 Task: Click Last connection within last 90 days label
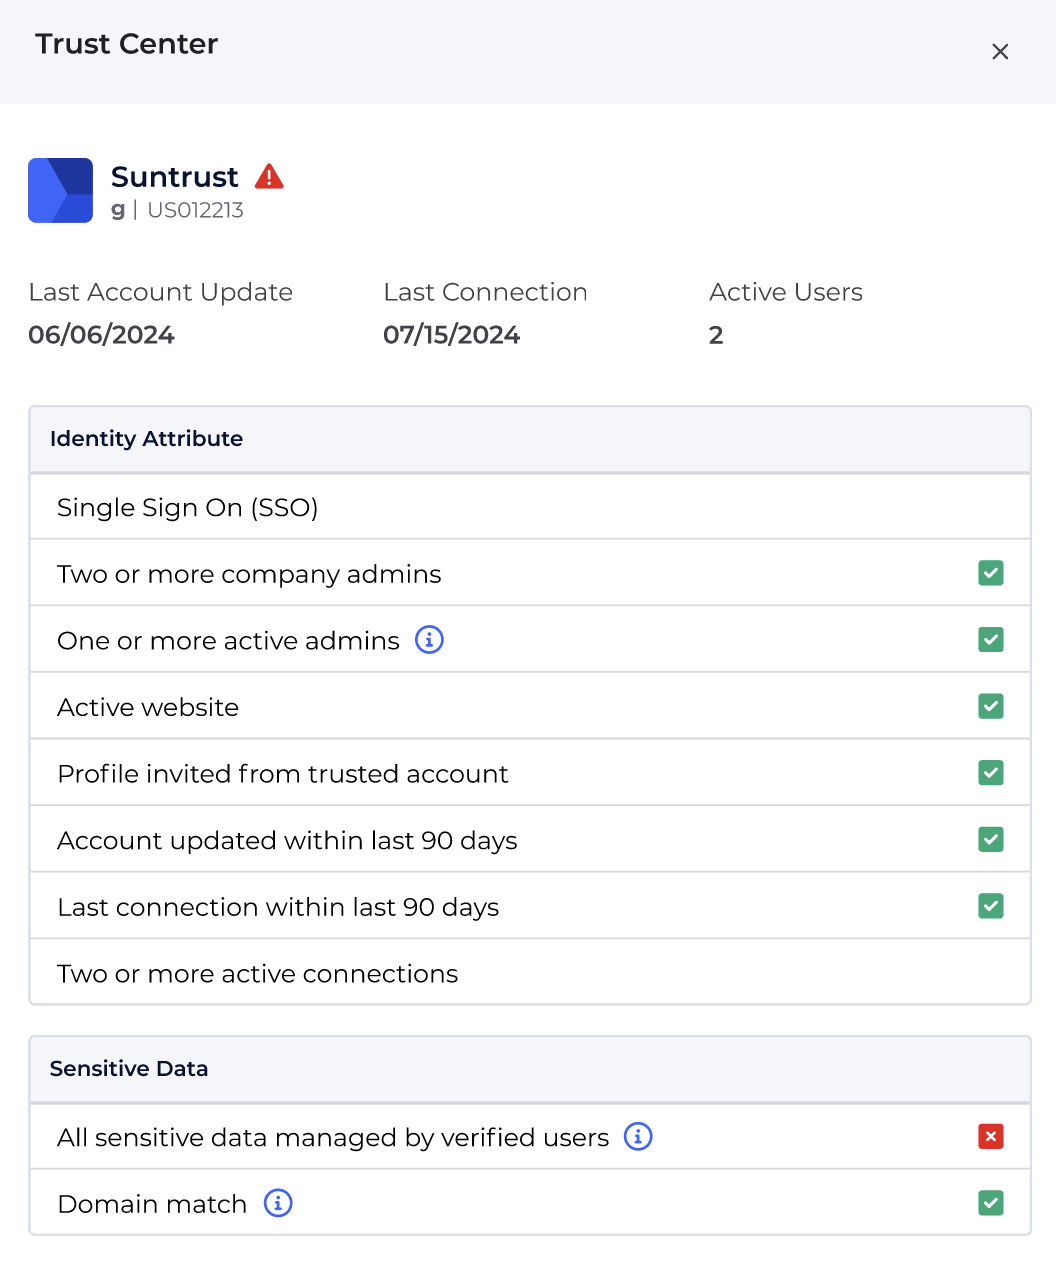click(278, 907)
